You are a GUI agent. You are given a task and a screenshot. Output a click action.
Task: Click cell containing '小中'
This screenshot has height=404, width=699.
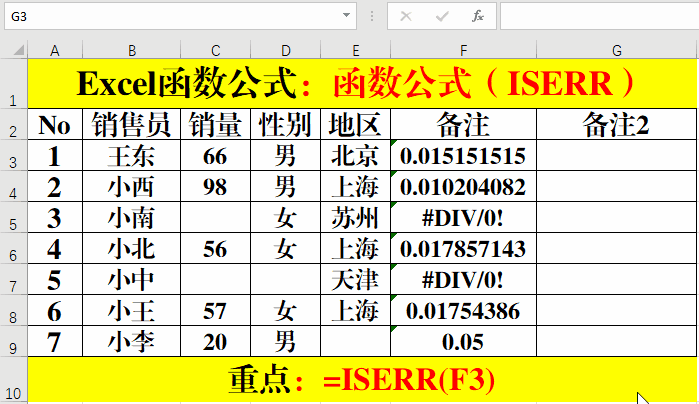click(132, 279)
